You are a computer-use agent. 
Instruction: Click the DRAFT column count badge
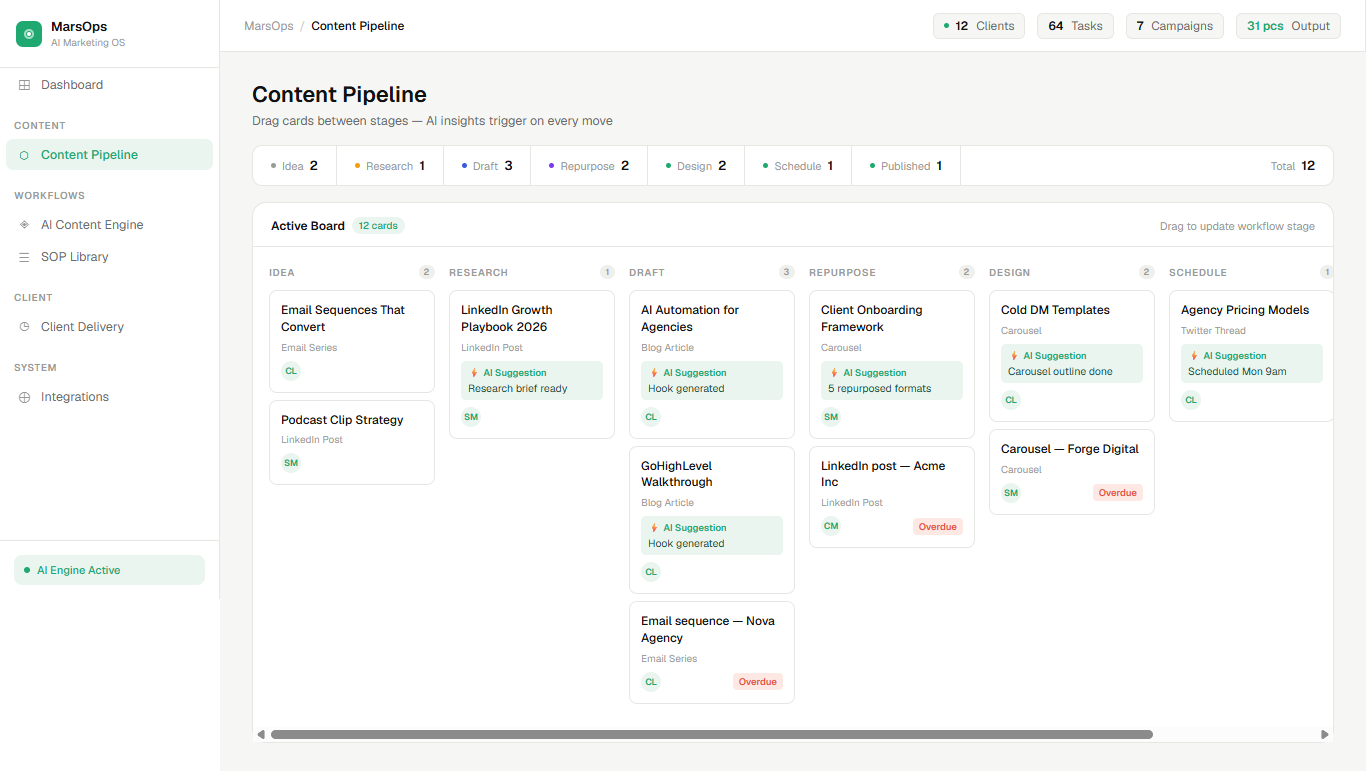pyautogui.click(x=787, y=272)
